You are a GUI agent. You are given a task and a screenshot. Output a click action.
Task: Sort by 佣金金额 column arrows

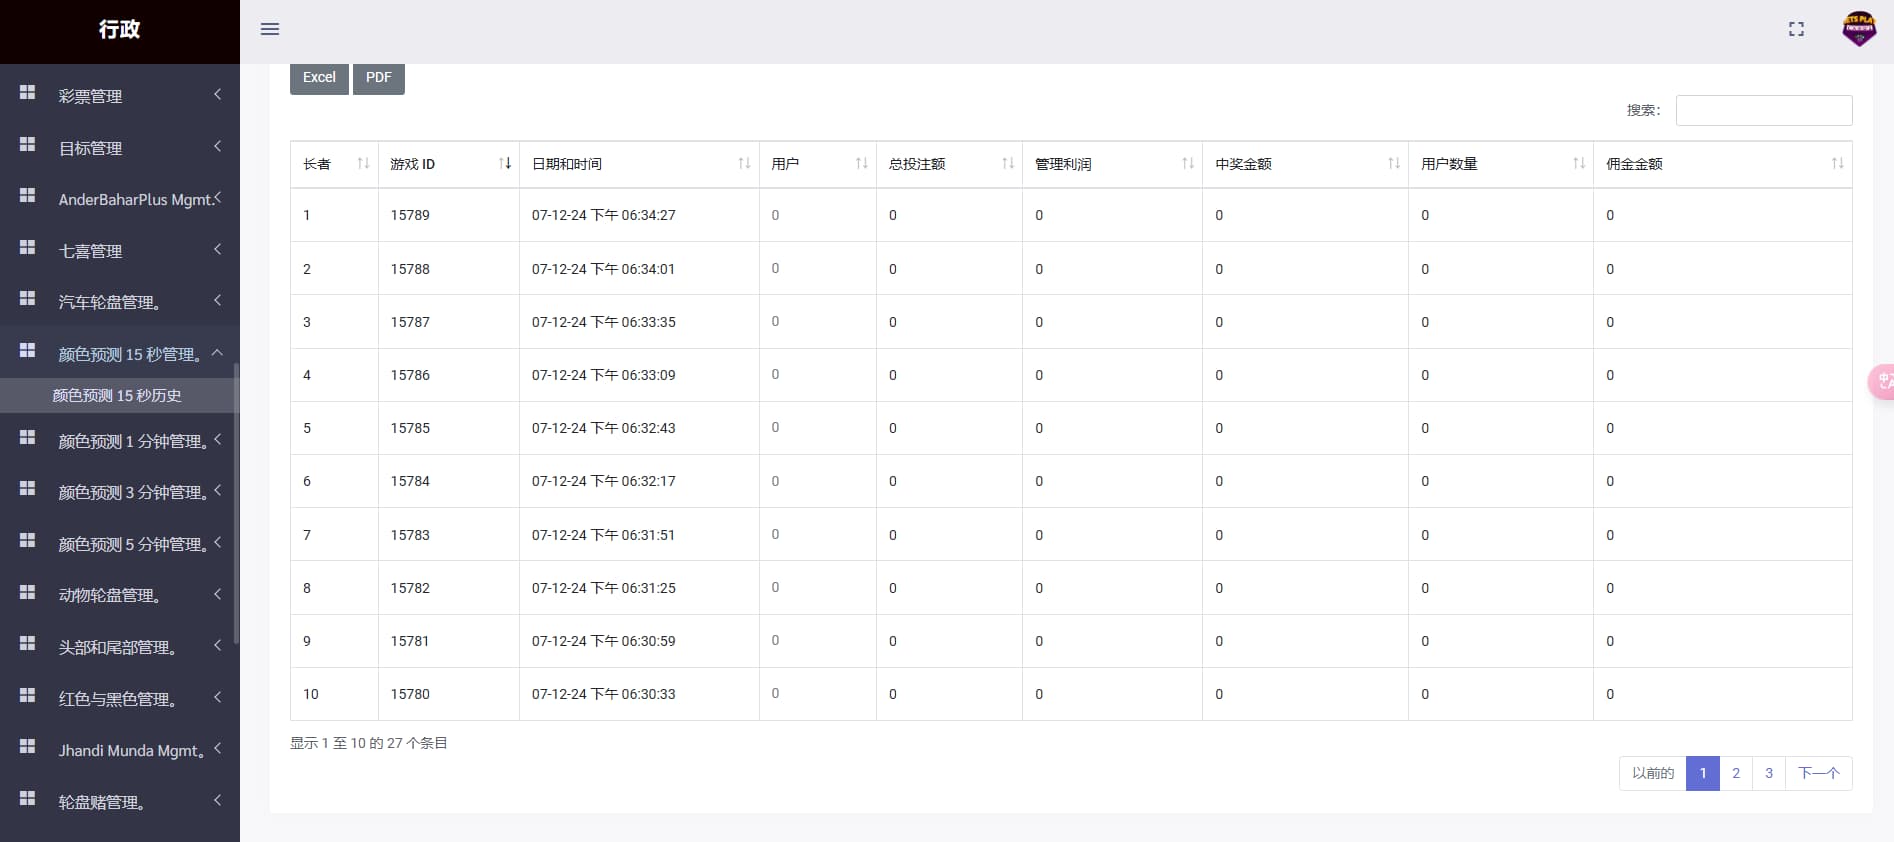1837,164
